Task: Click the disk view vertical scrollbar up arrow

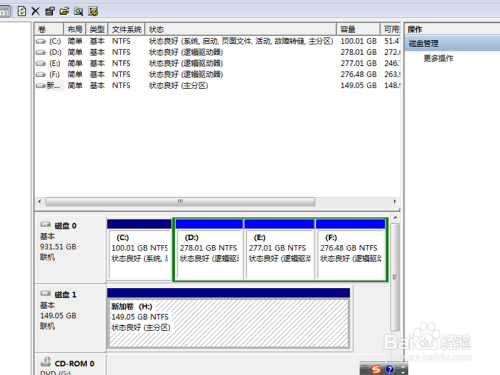Action: pos(395,218)
